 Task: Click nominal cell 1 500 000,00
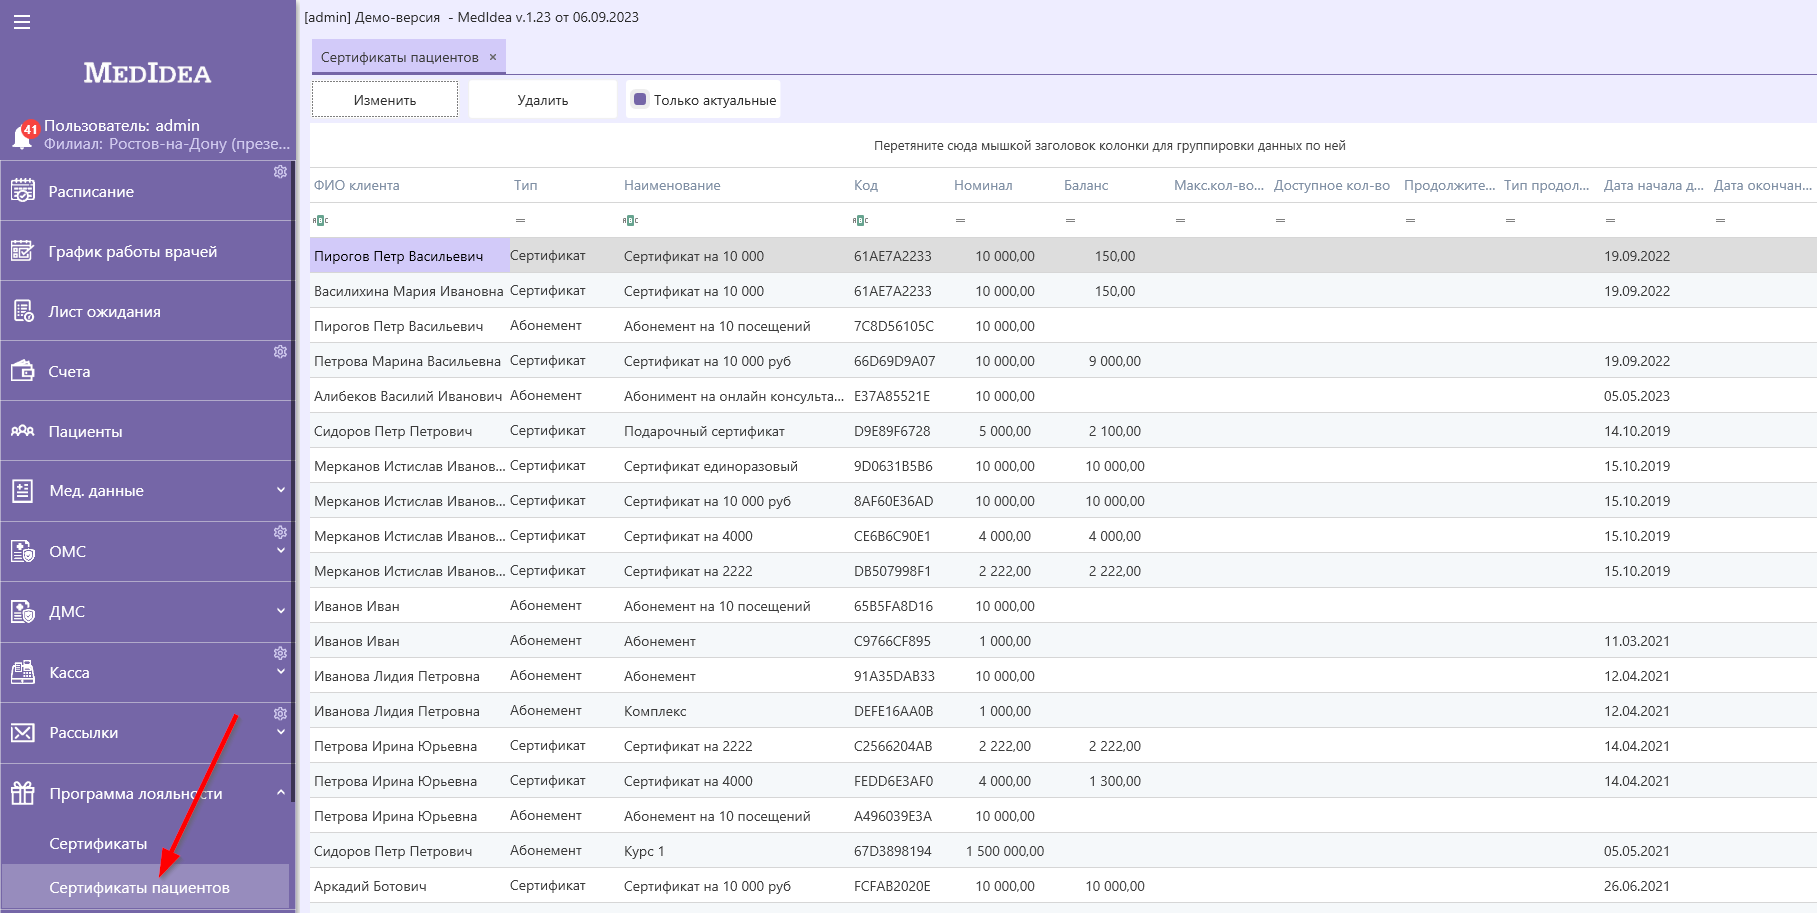1005,851
